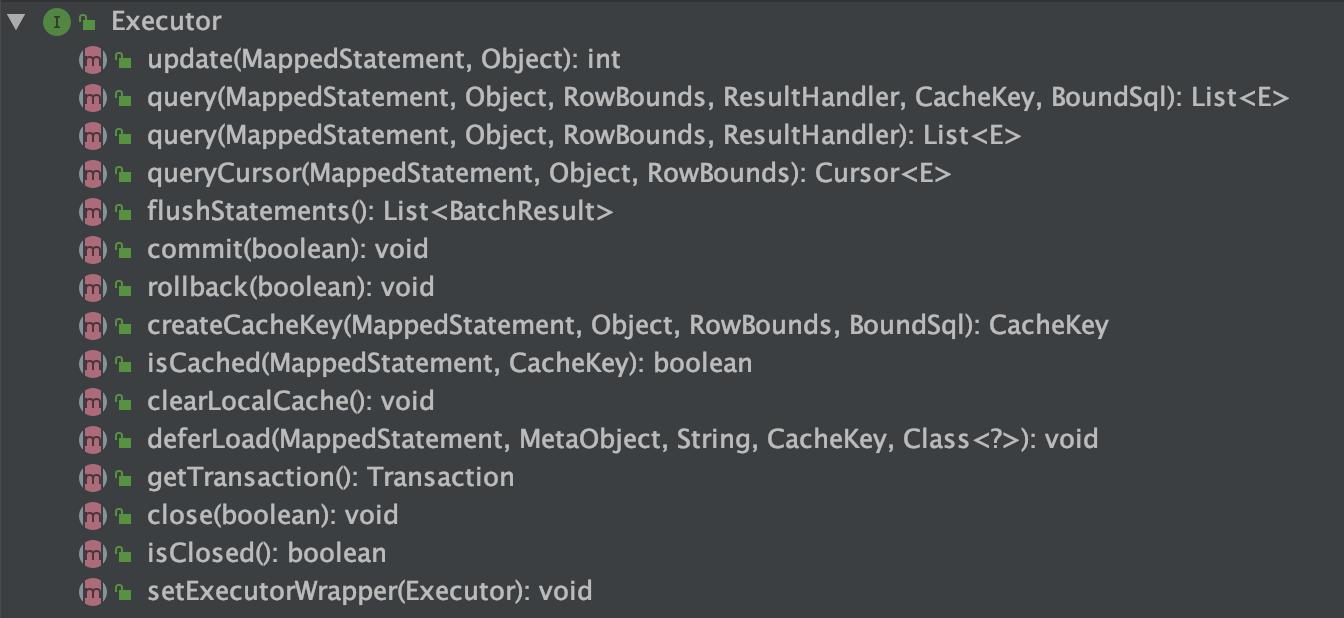This screenshot has height=618, width=1344.
Task: Click the method icon beside getTransaction
Action: tap(92, 477)
